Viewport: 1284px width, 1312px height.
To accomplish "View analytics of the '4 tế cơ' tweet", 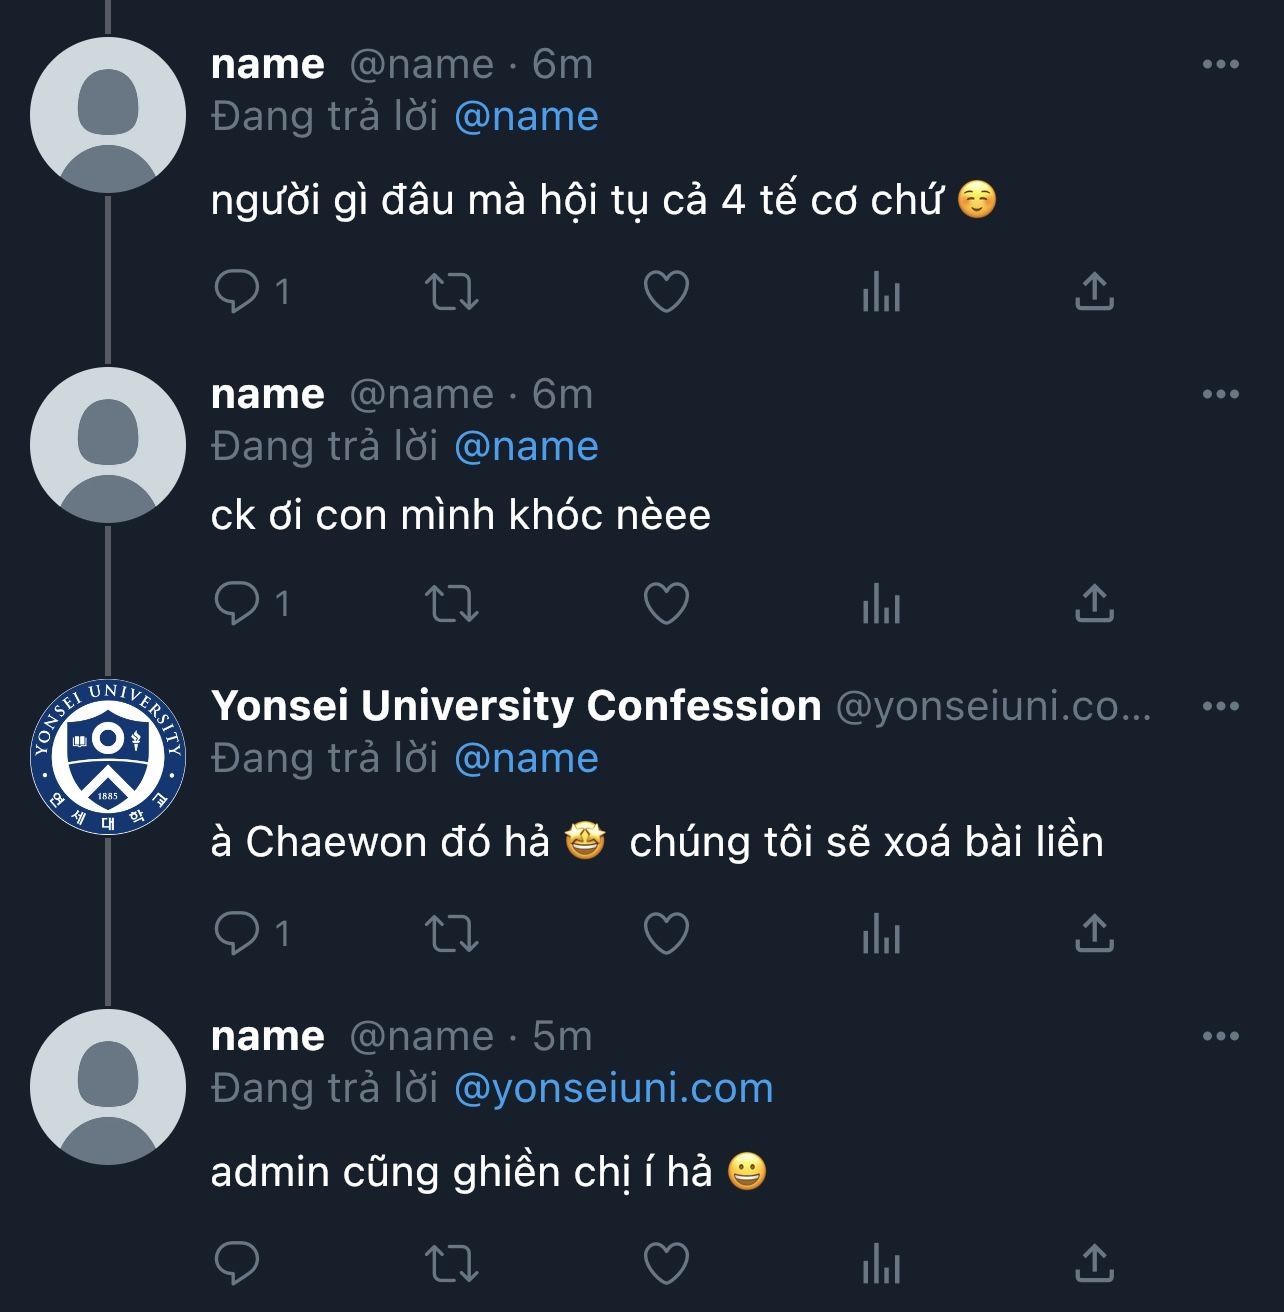I will tap(881, 292).
